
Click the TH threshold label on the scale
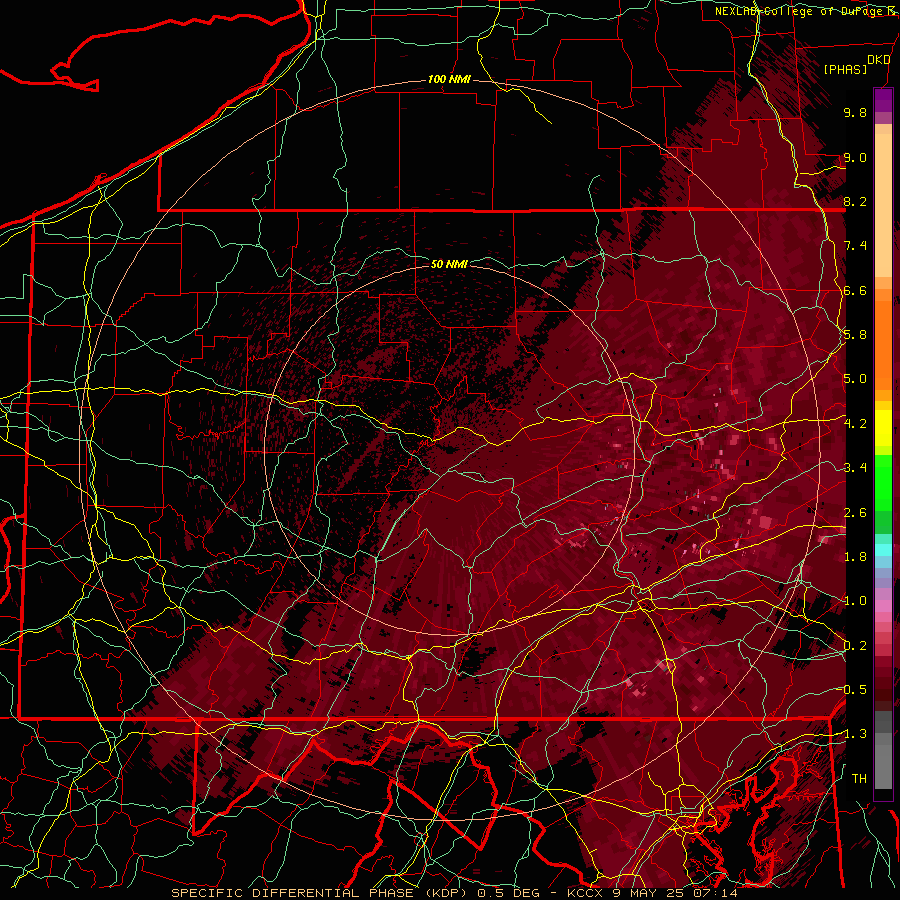(x=859, y=779)
